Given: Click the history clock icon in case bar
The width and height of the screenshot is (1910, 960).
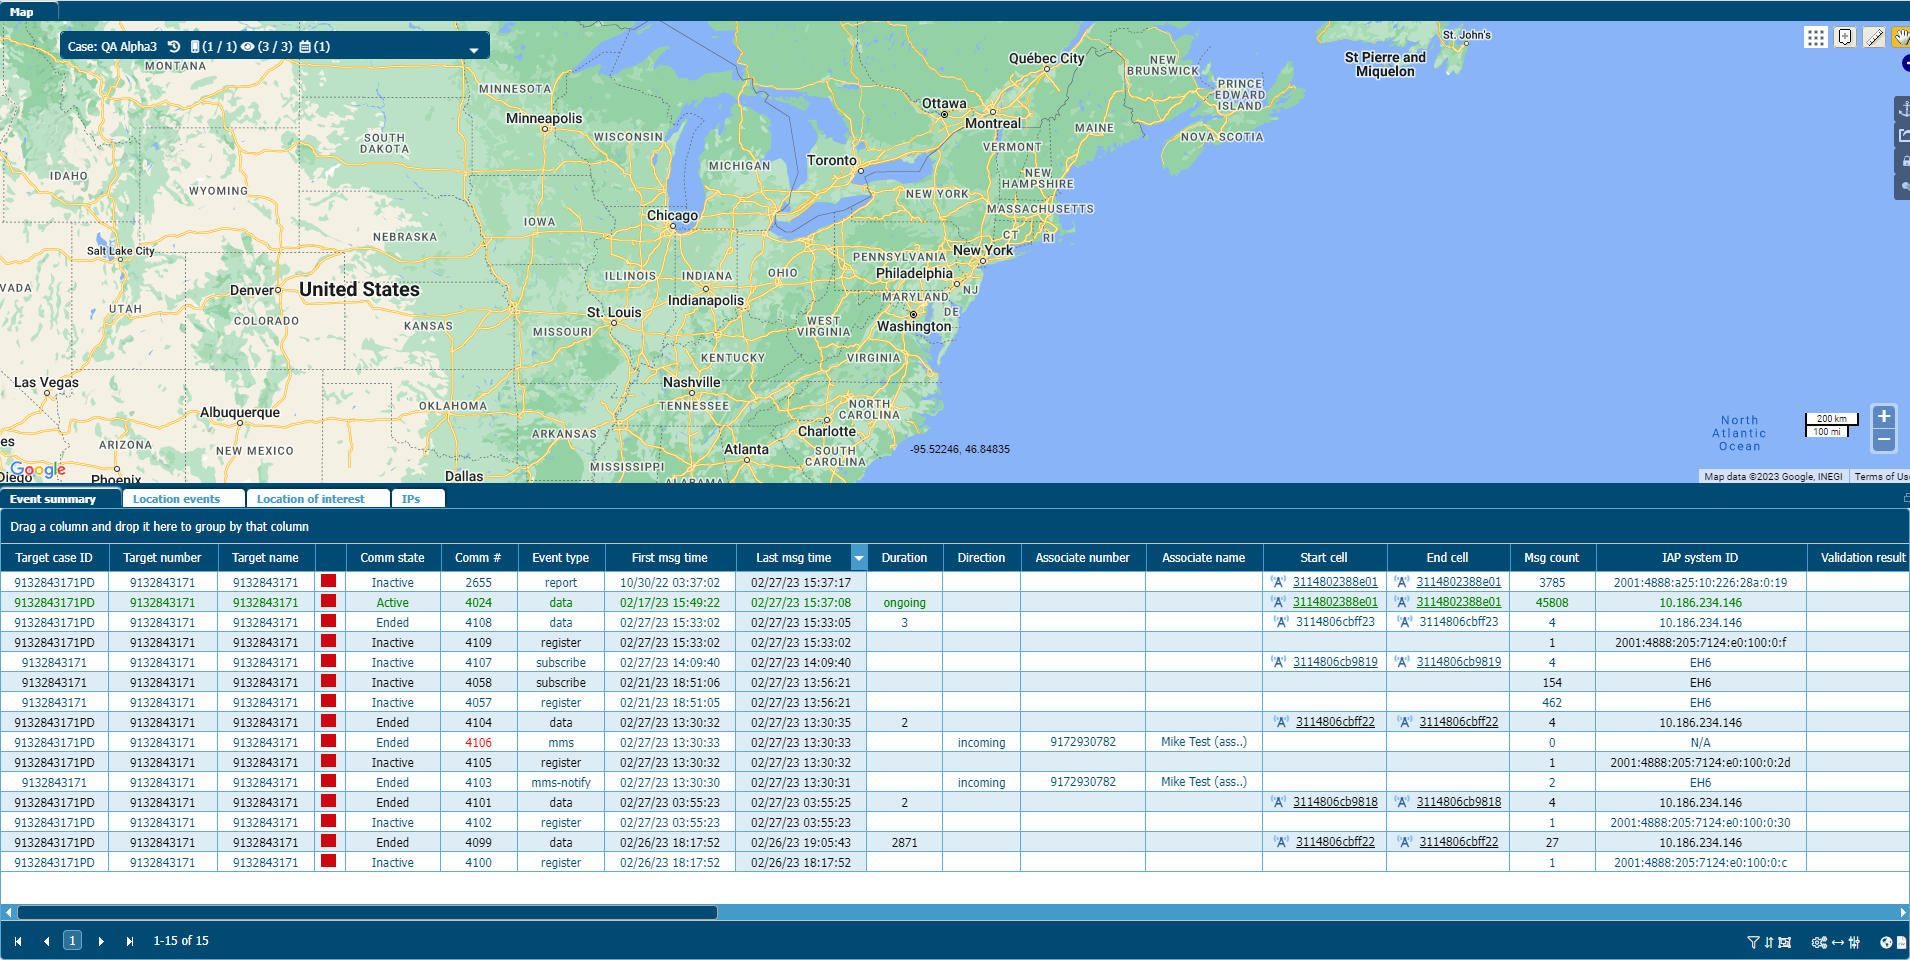Looking at the screenshot, I should (174, 46).
